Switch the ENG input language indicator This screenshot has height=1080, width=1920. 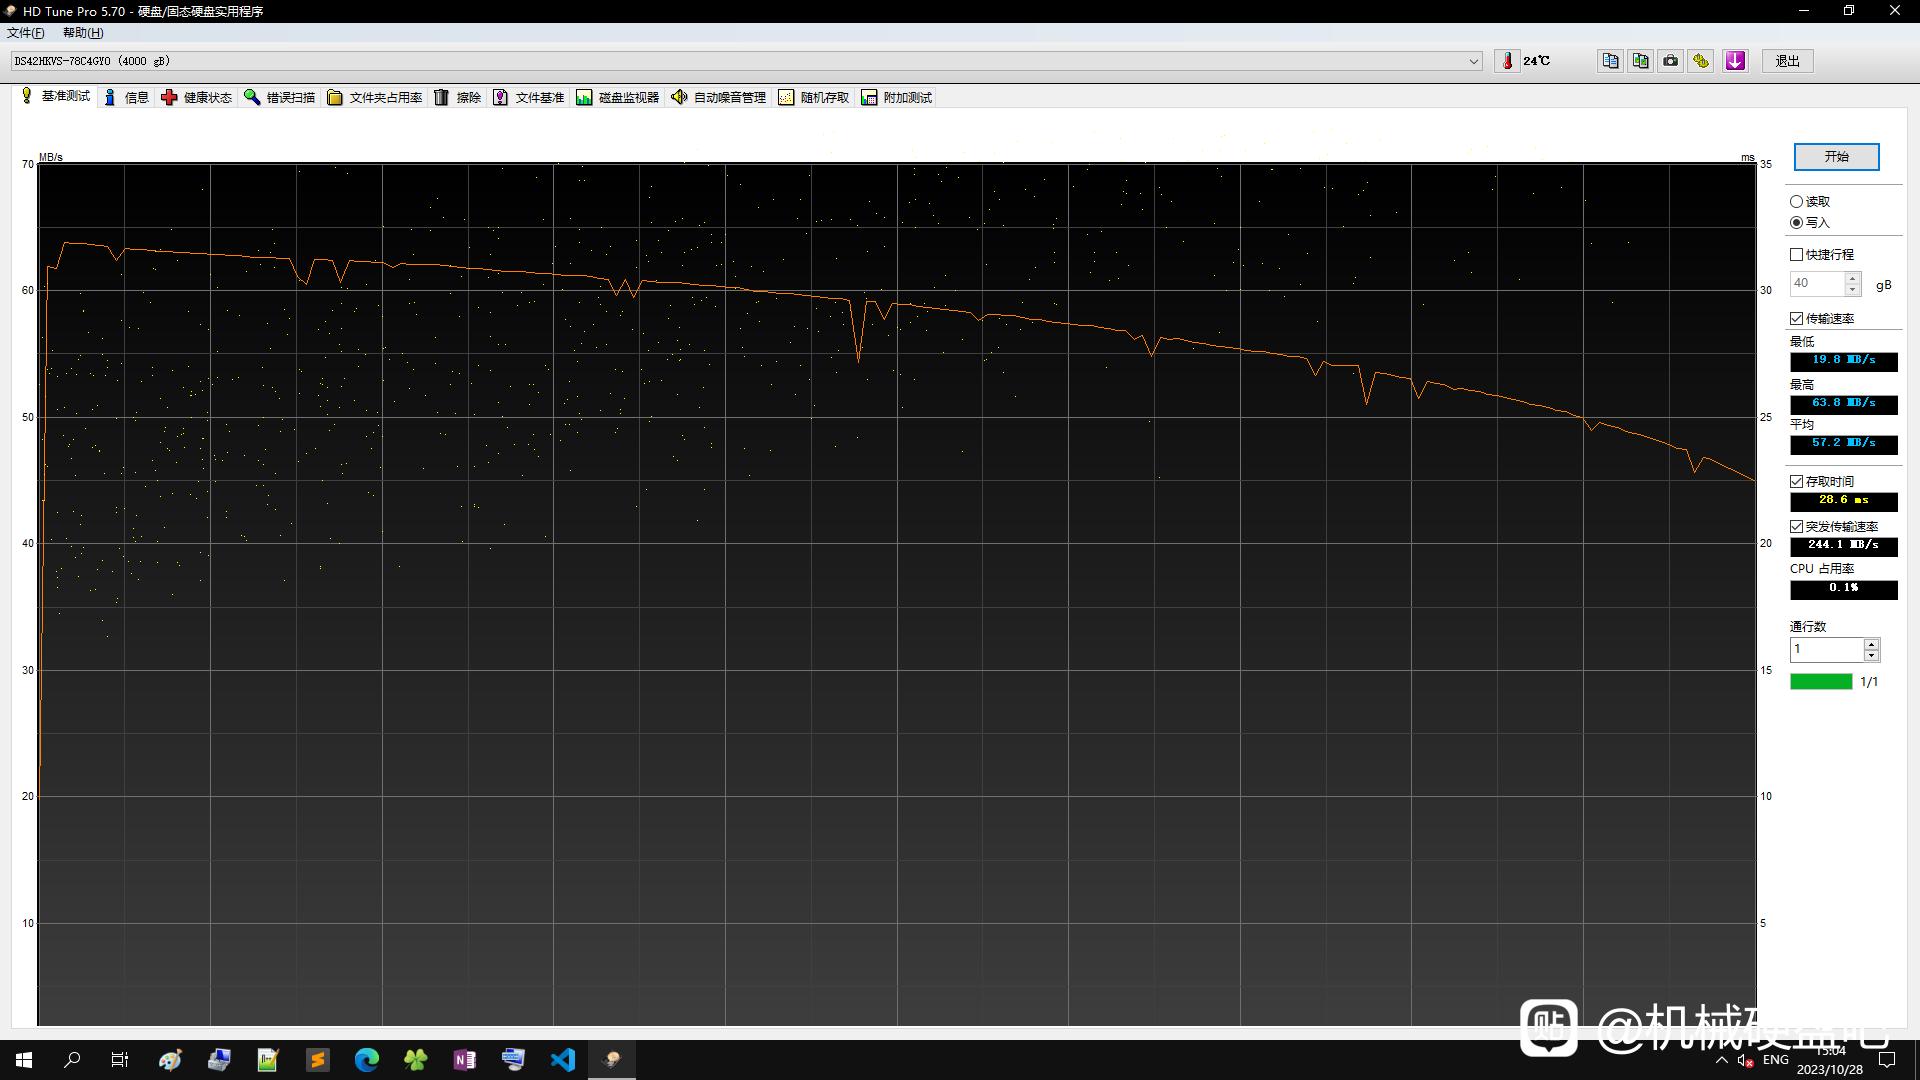[1776, 1060]
